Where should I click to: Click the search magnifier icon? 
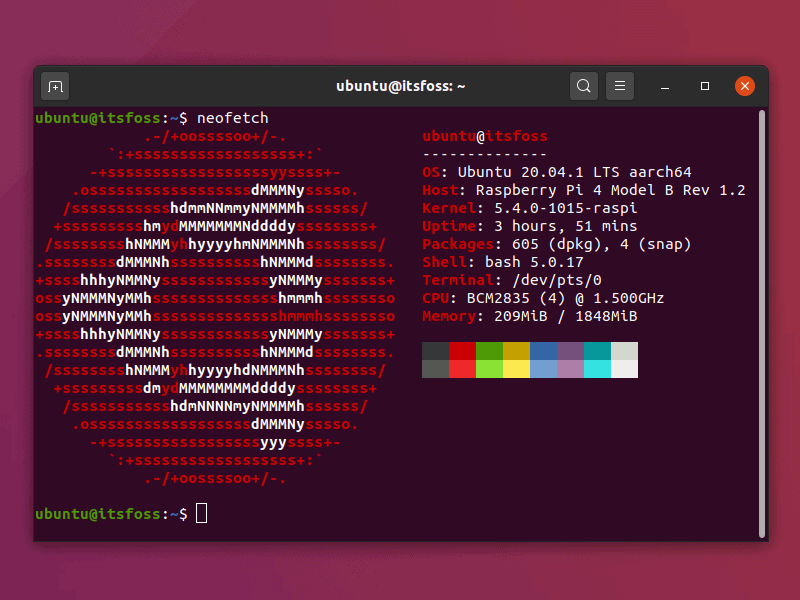pyautogui.click(x=584, y=86)
